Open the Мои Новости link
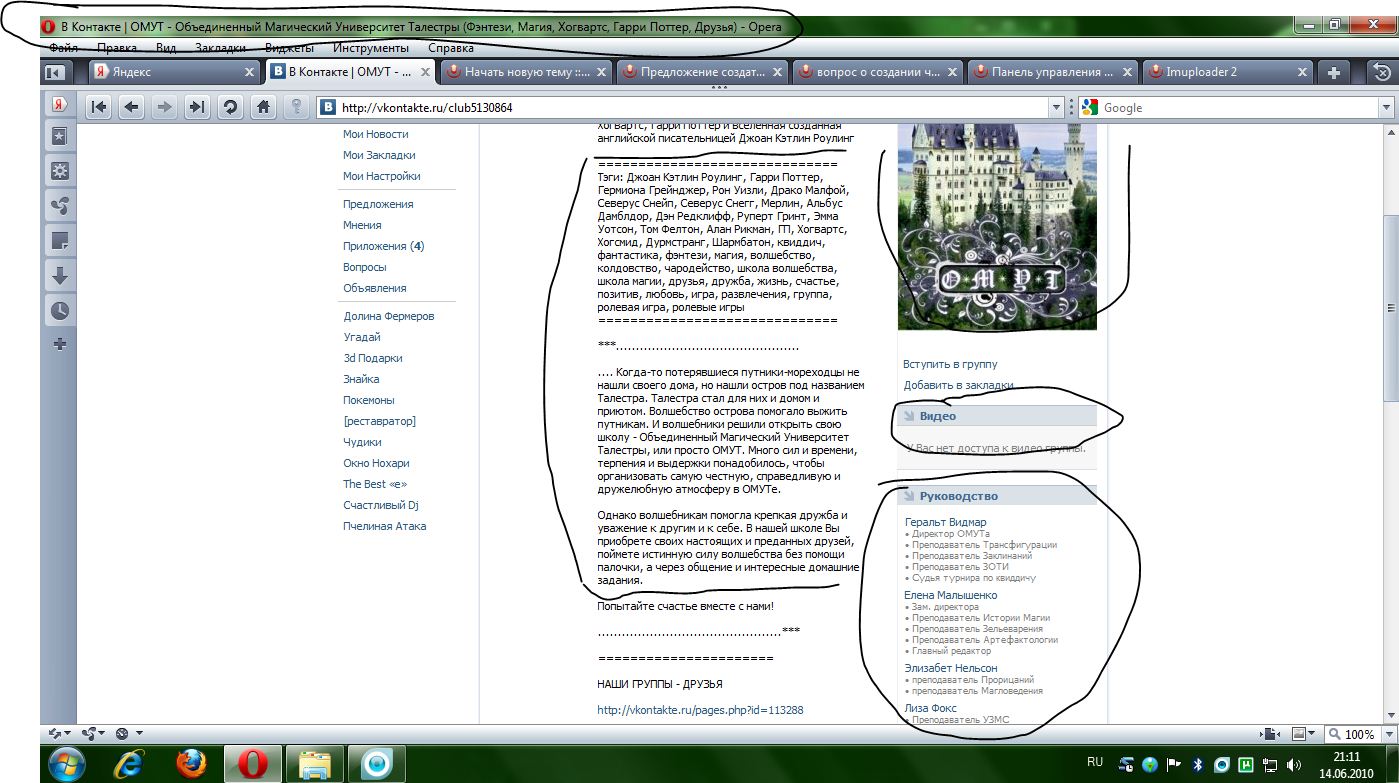This screenshot has height=783, width=1399. 376,134
